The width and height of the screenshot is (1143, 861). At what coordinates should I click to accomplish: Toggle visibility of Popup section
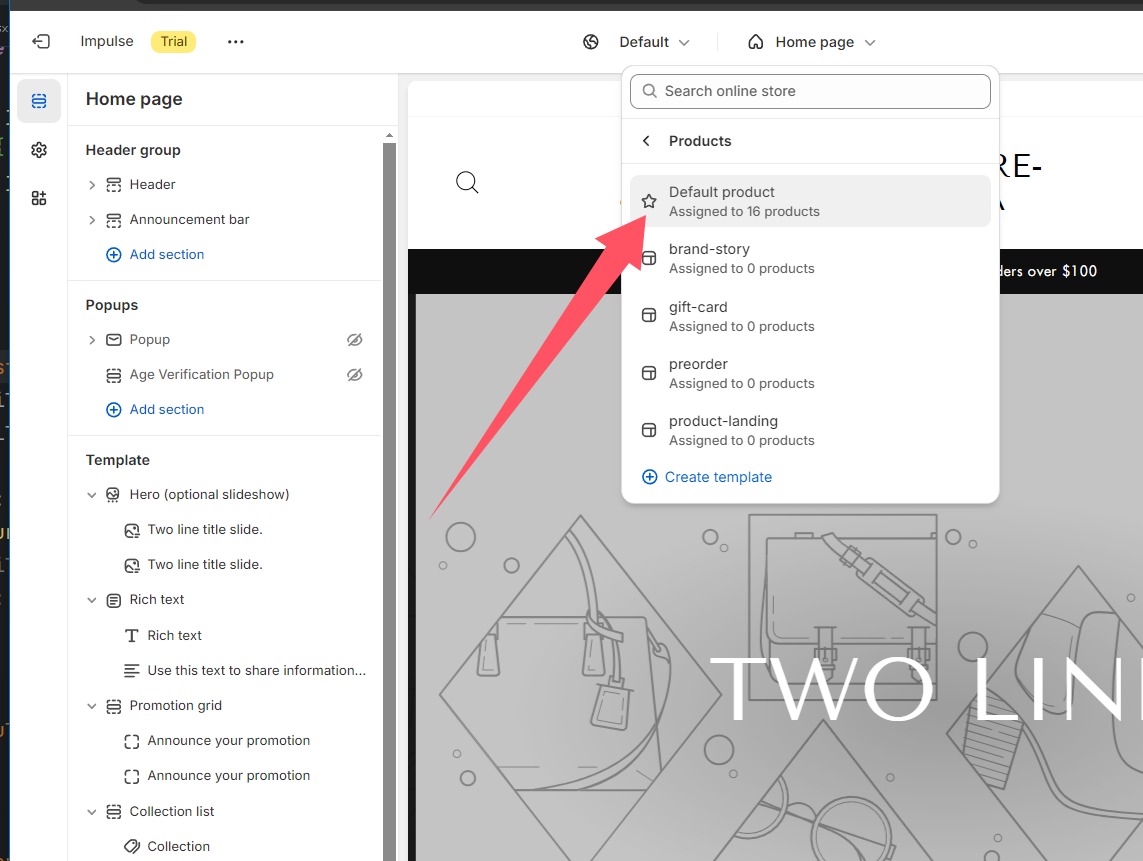point(355,340)
